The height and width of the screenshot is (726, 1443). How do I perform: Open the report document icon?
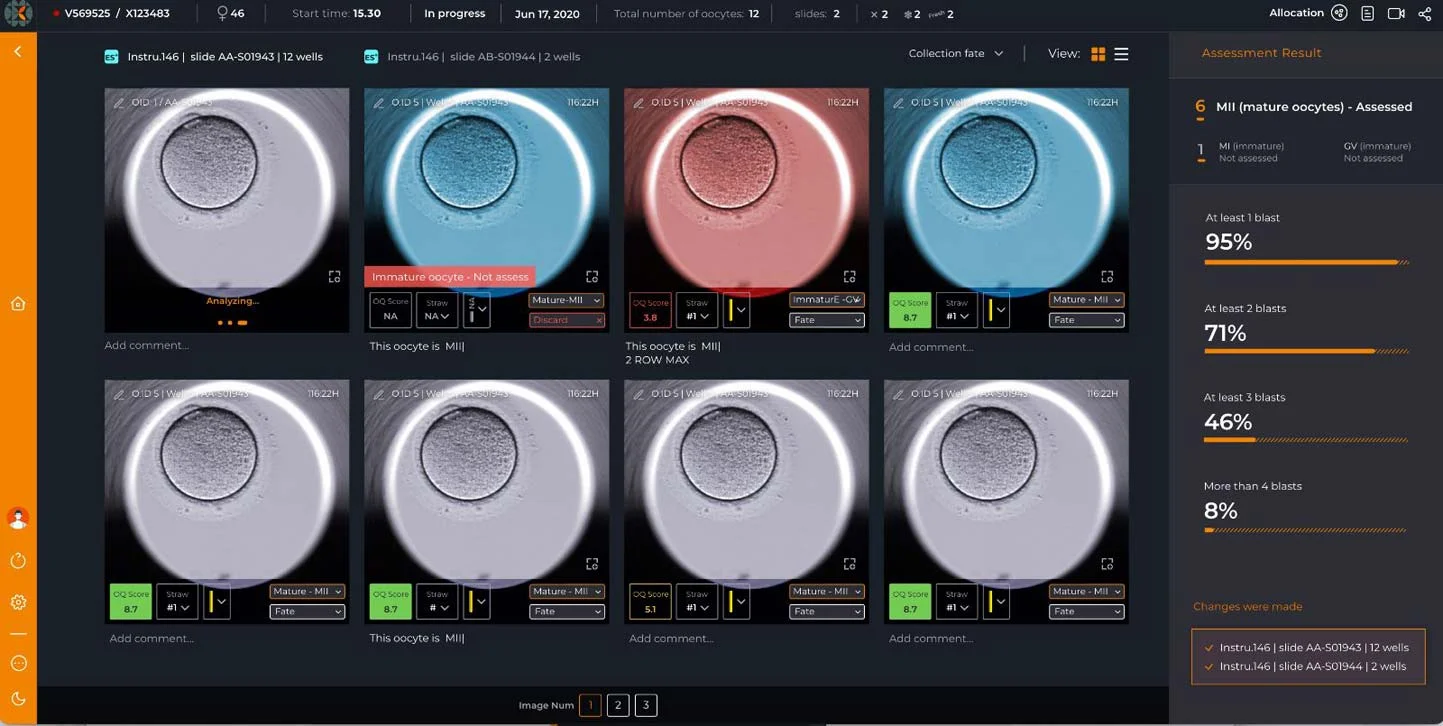(x=1367, y=13)
